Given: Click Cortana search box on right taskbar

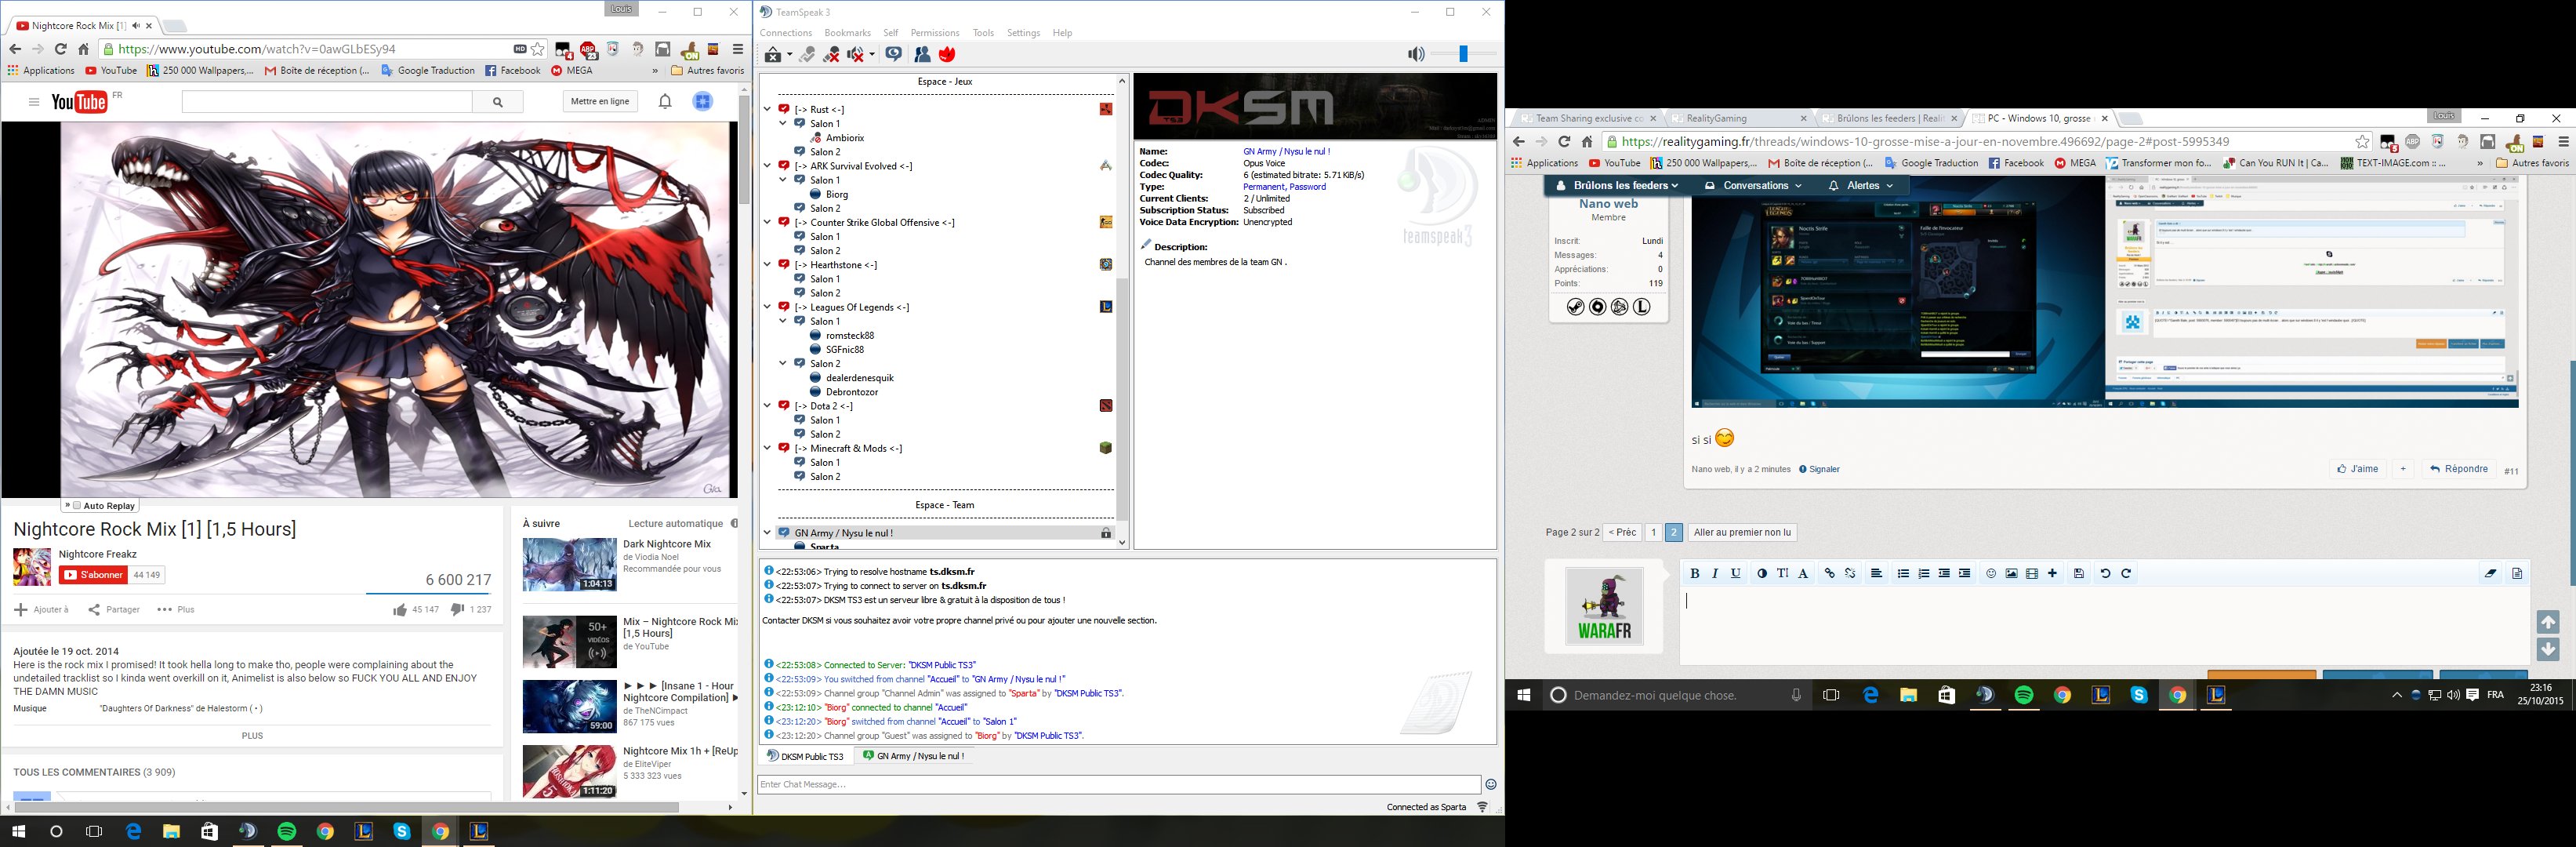Looking at the screenshot, I should pyautogui.click(x=1677, y=695).
